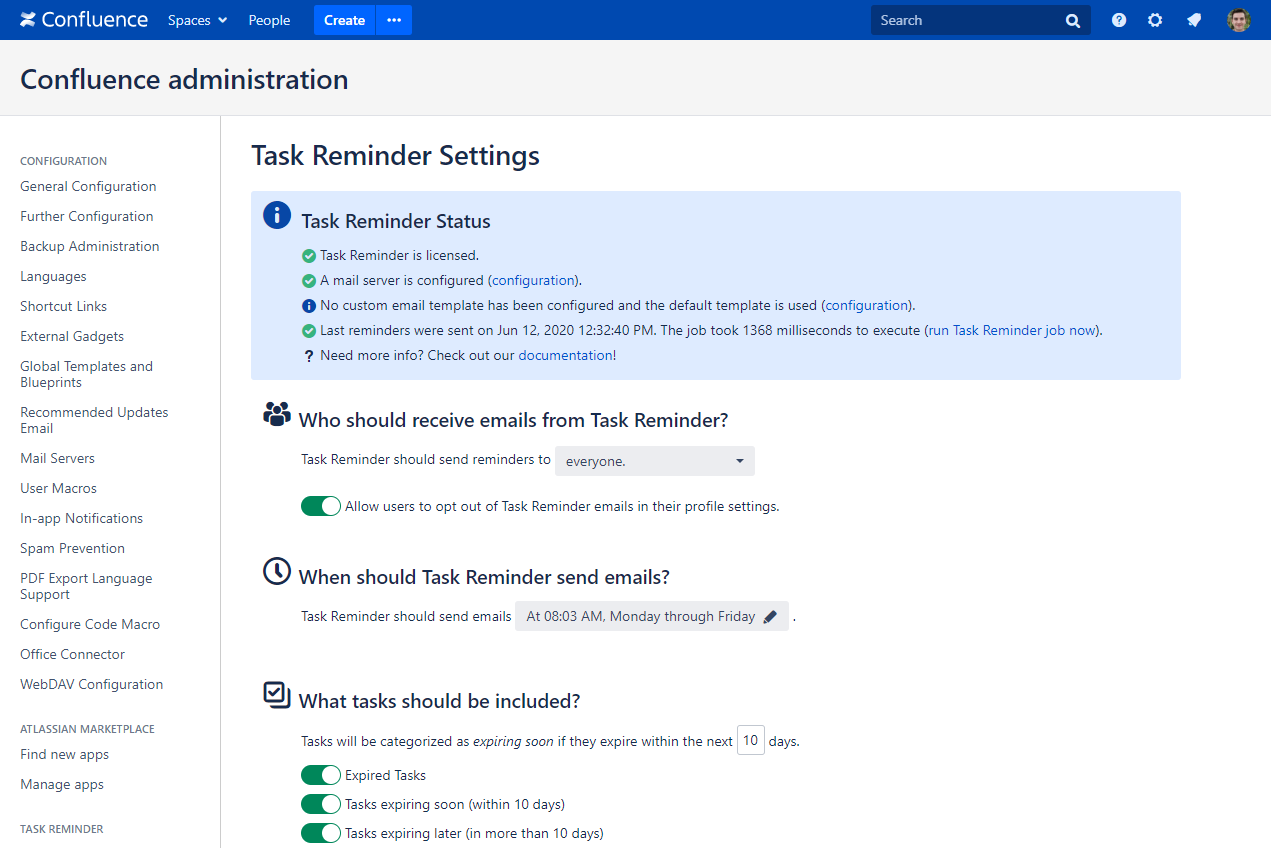Open the email schedule selector
Image resolution: width=1271 pixels, height=848 pixels.
pos(652,617)
